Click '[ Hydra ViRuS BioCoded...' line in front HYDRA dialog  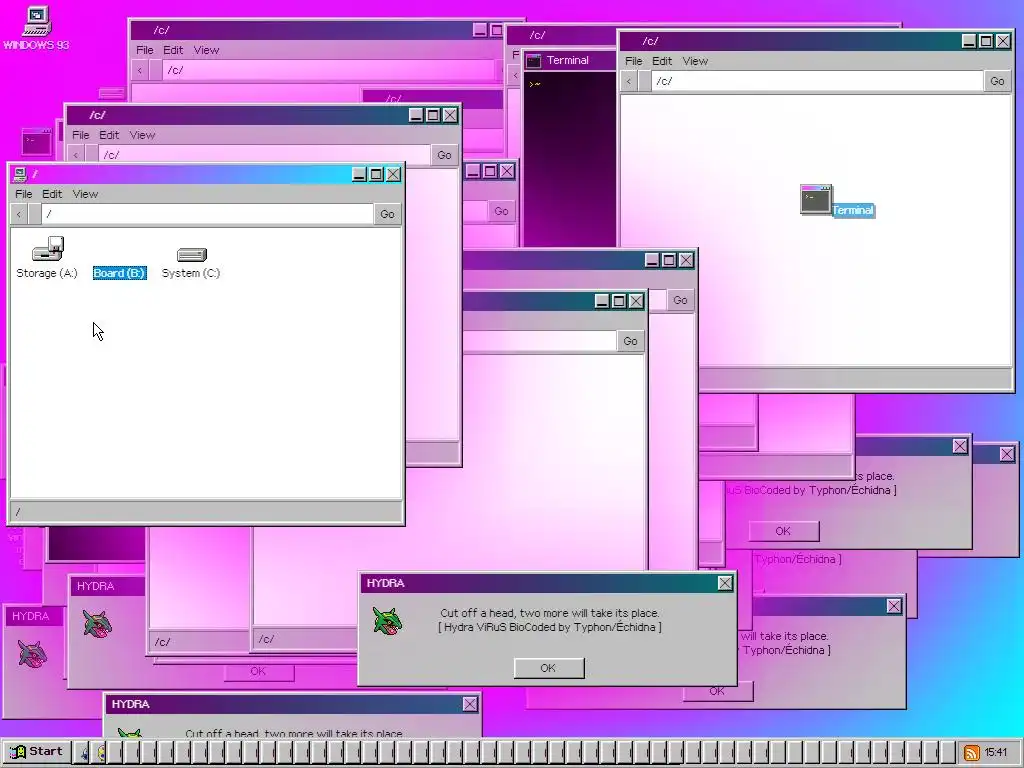coord(550,627)
